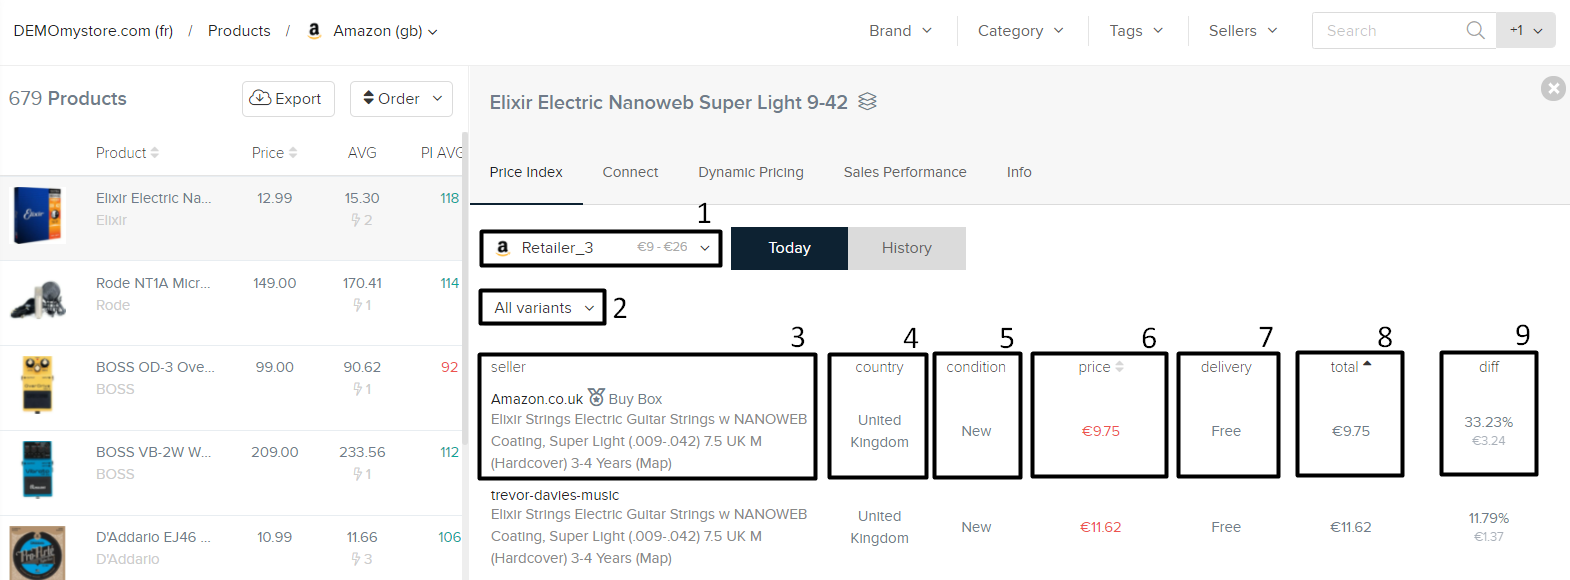Open the Brand filter dropdown
This screenshot has height=580, width=1570.
[900, 31]
